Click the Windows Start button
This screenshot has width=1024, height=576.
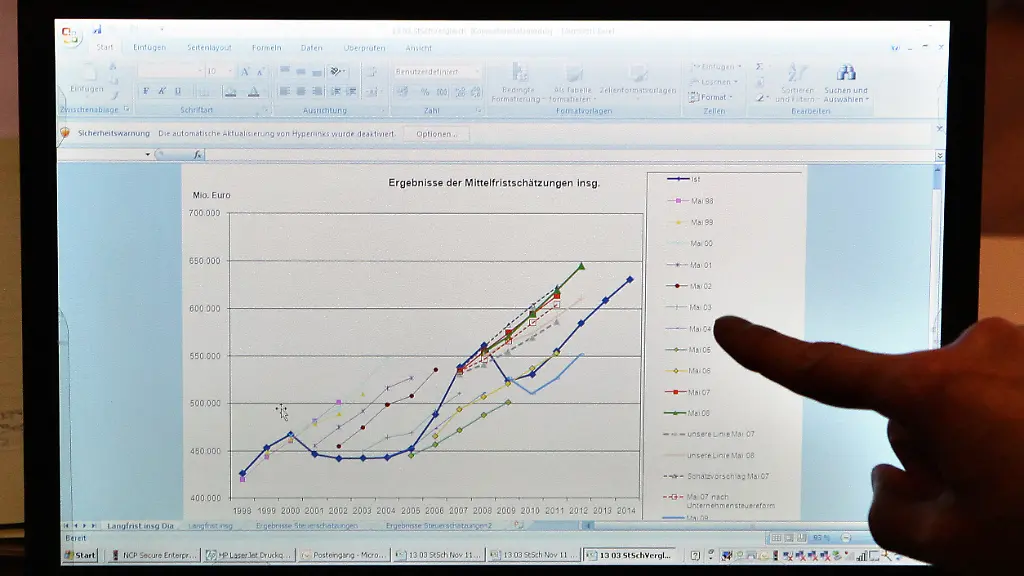86,555
